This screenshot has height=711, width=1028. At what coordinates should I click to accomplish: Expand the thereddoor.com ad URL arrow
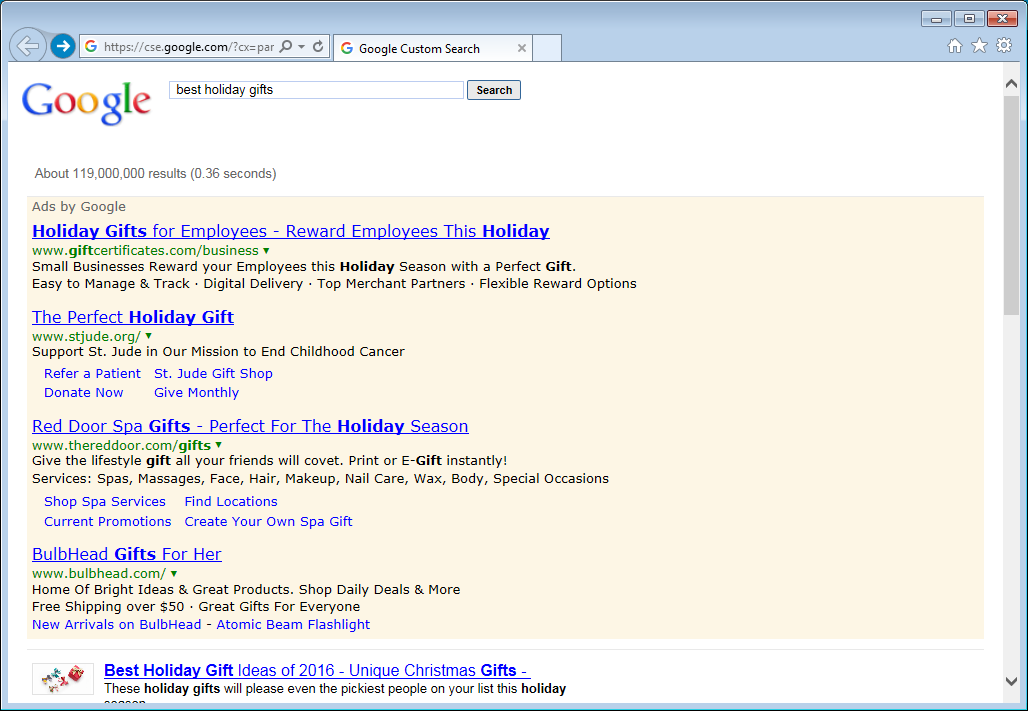218,445
